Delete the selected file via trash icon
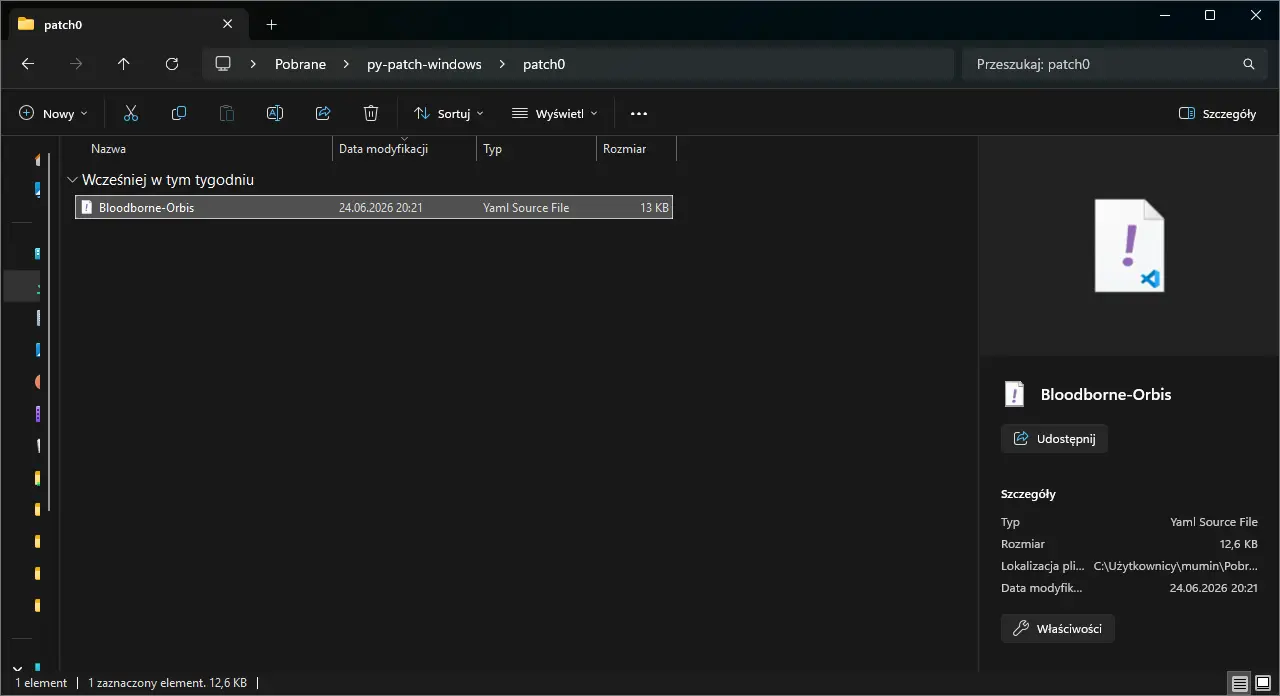The height and width of the screenshot is (696, 1280). [x=371, y=113]
